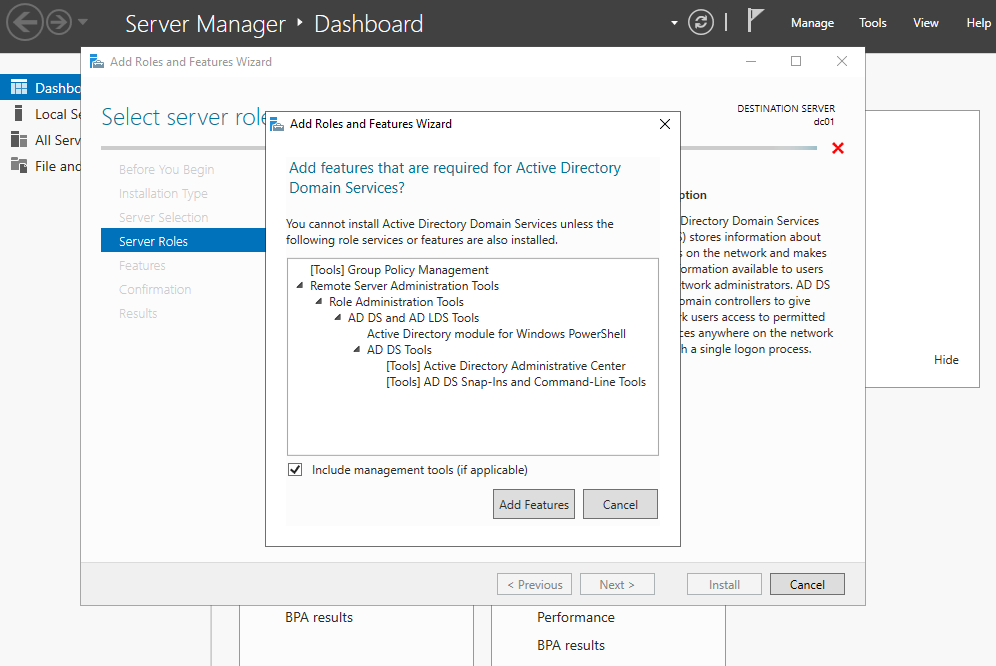Select the Dashboard icon in the sidebar

click(19, 87)
